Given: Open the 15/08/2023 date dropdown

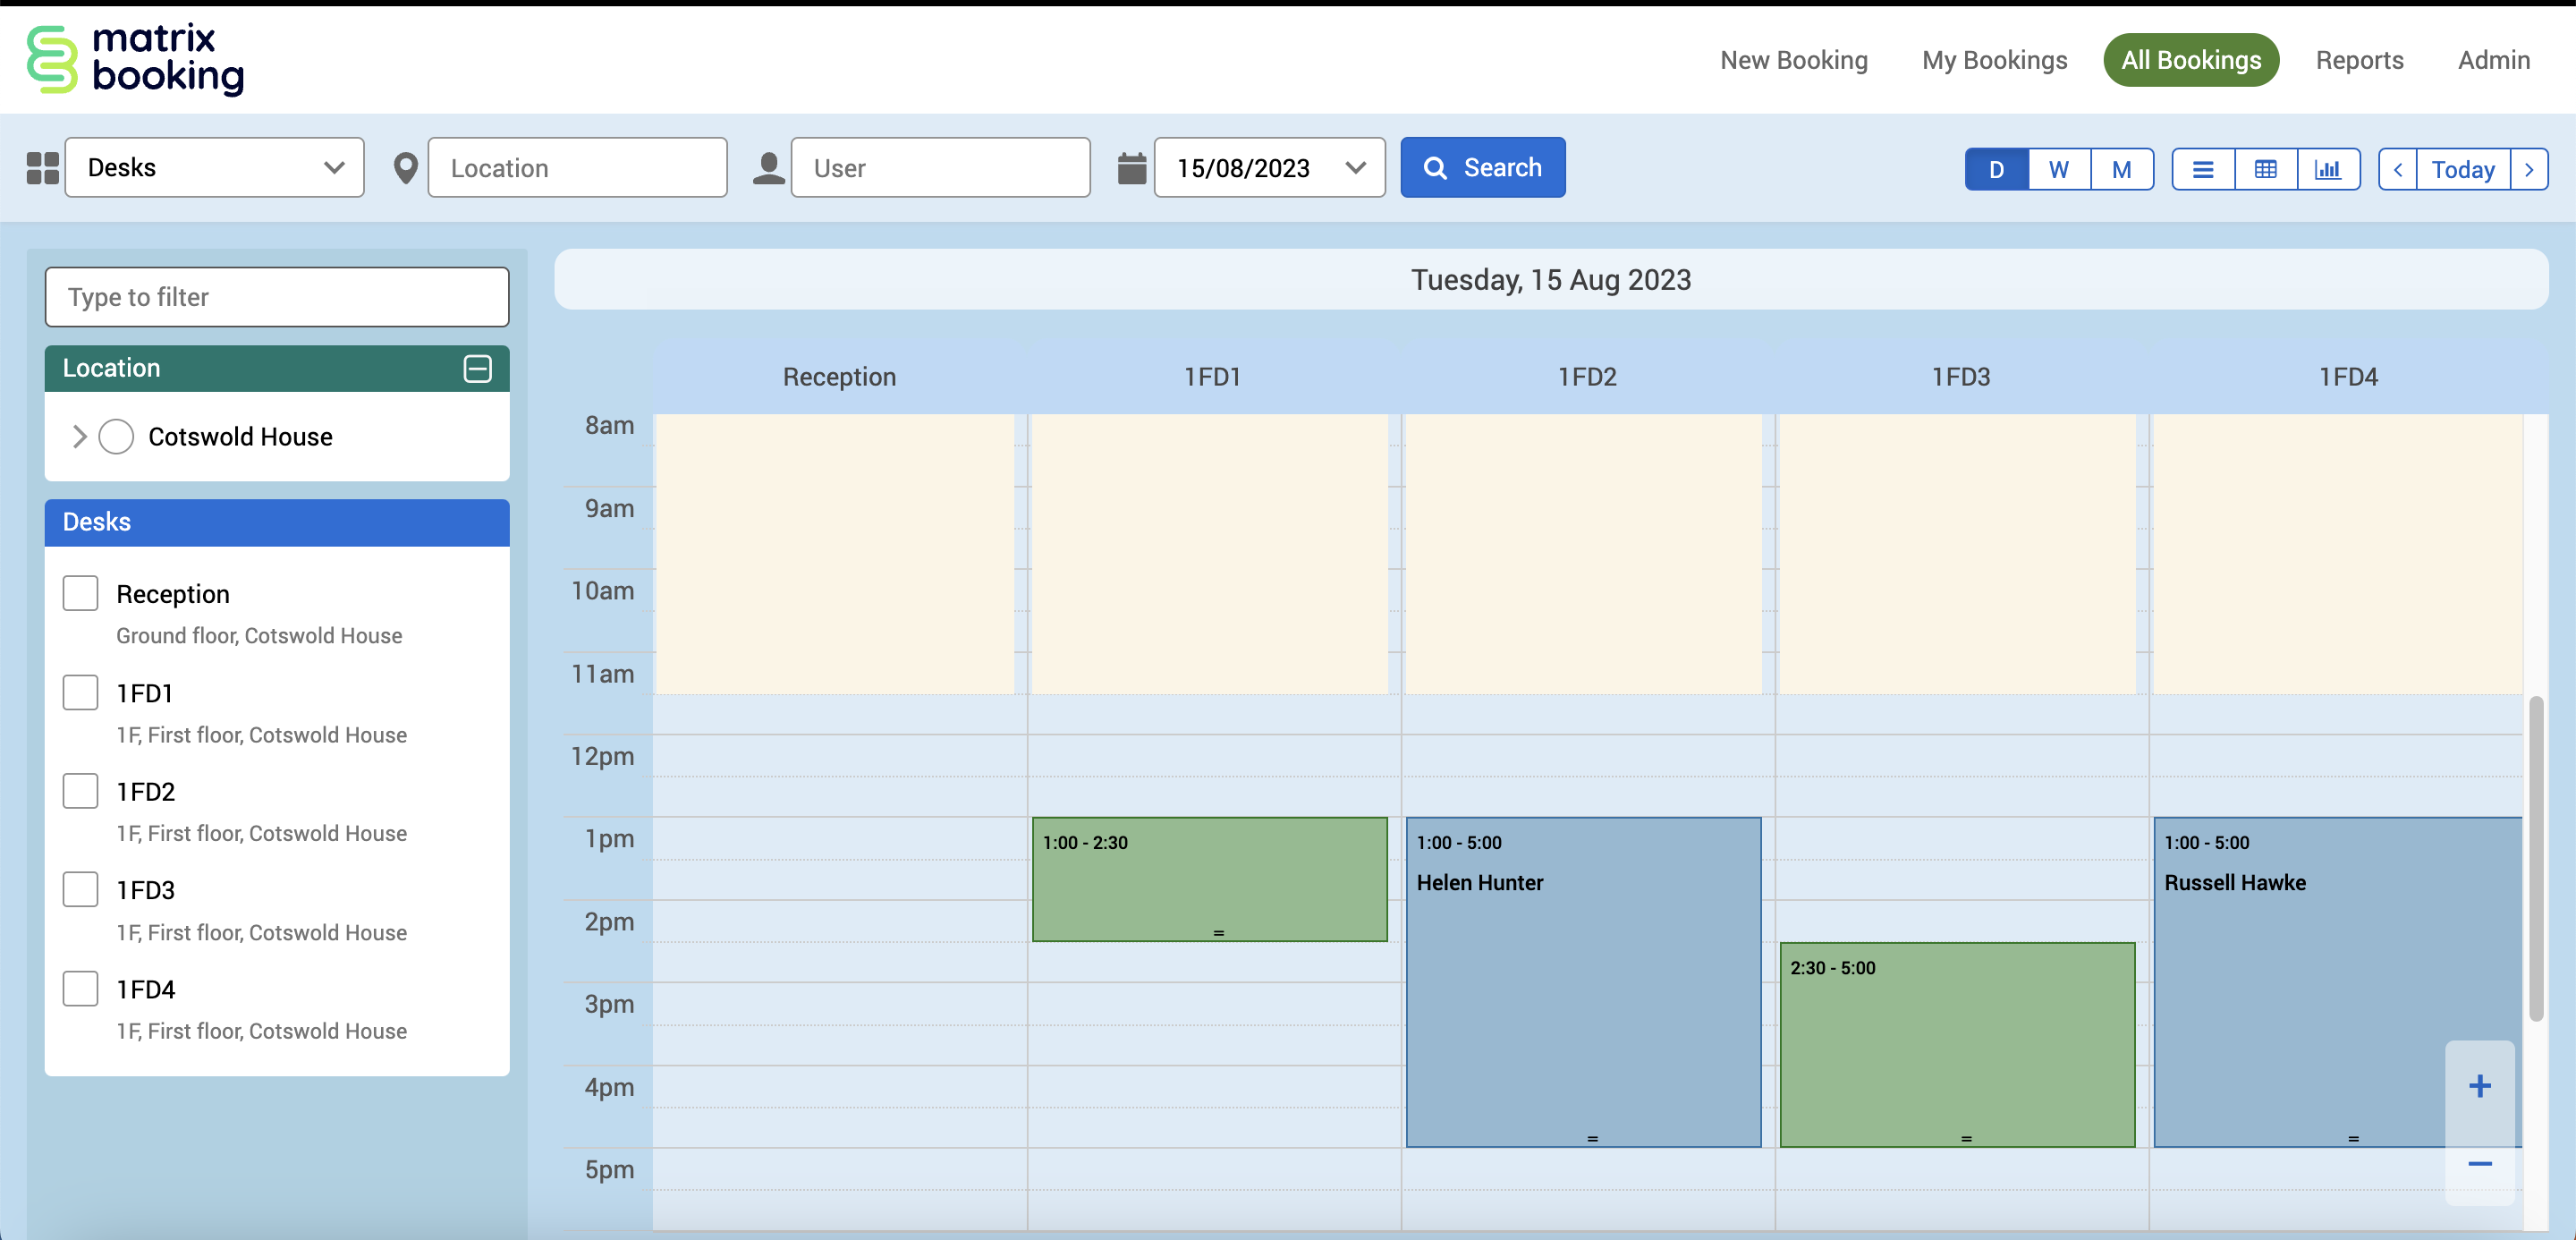Looking at the screenshot, I should point(1268,168).
